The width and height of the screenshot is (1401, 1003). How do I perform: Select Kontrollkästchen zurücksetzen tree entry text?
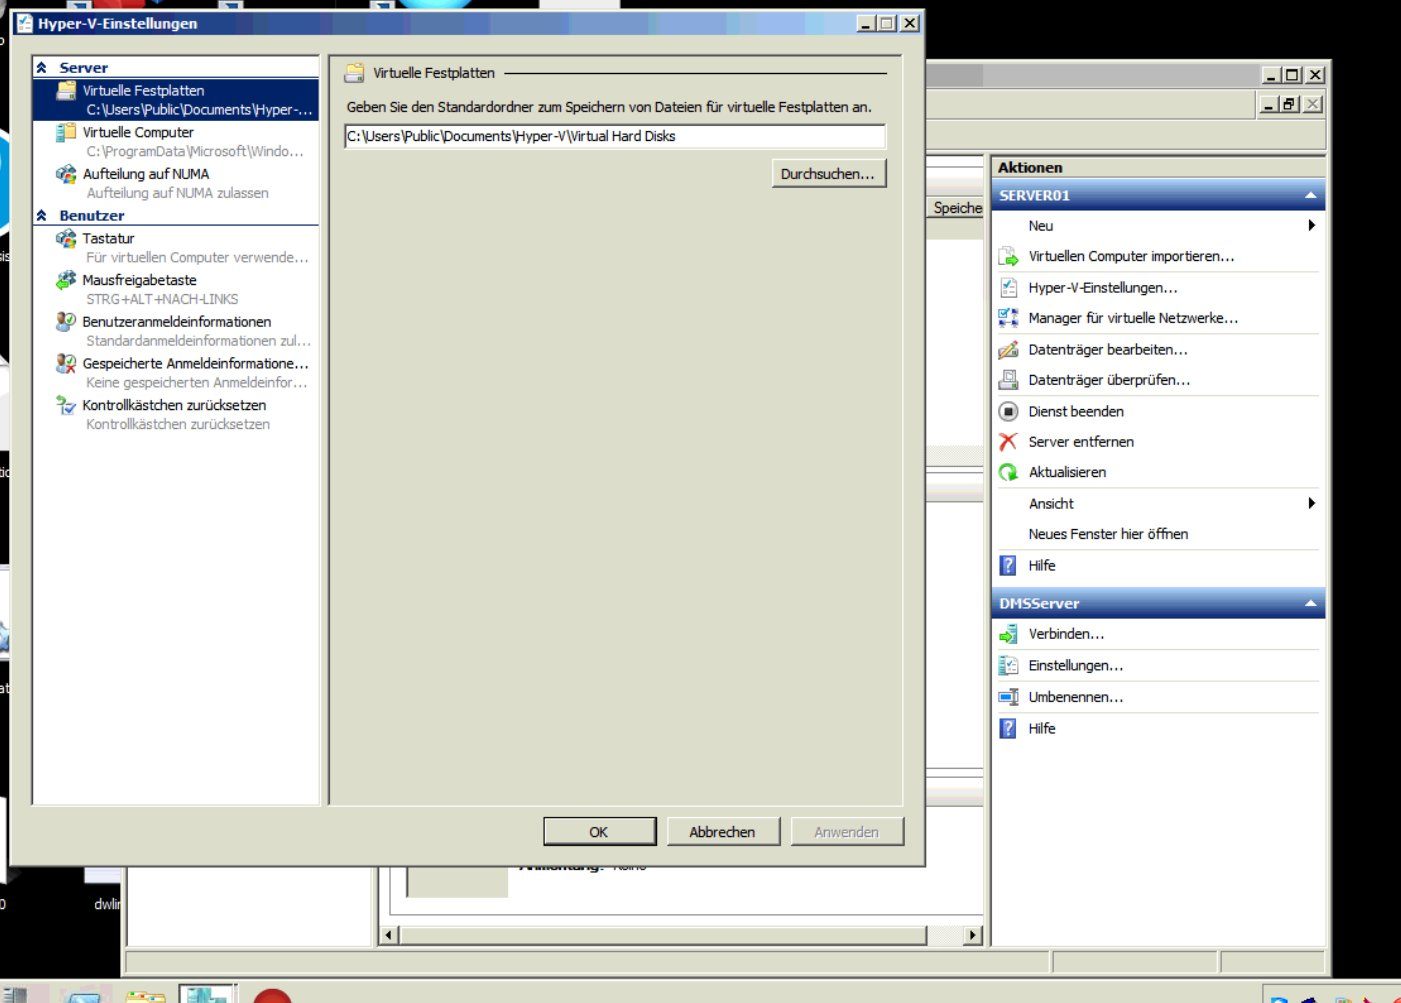[174, 405]
